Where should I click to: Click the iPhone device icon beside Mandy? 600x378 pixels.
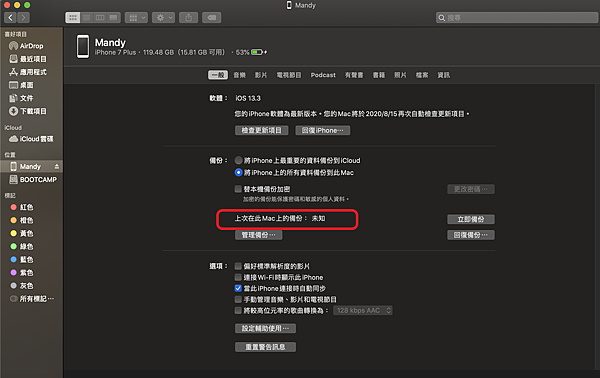point(83,46)
